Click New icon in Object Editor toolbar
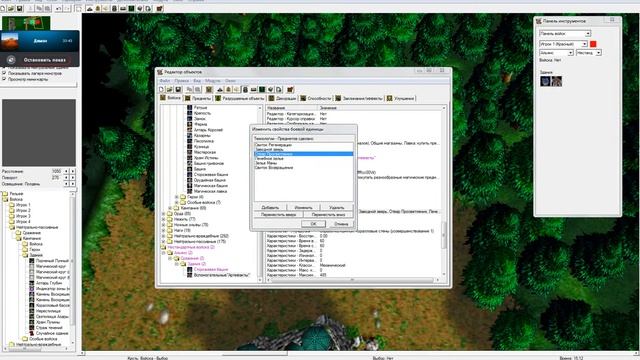The width and height of the screenshot is (640, 360). 162,89
